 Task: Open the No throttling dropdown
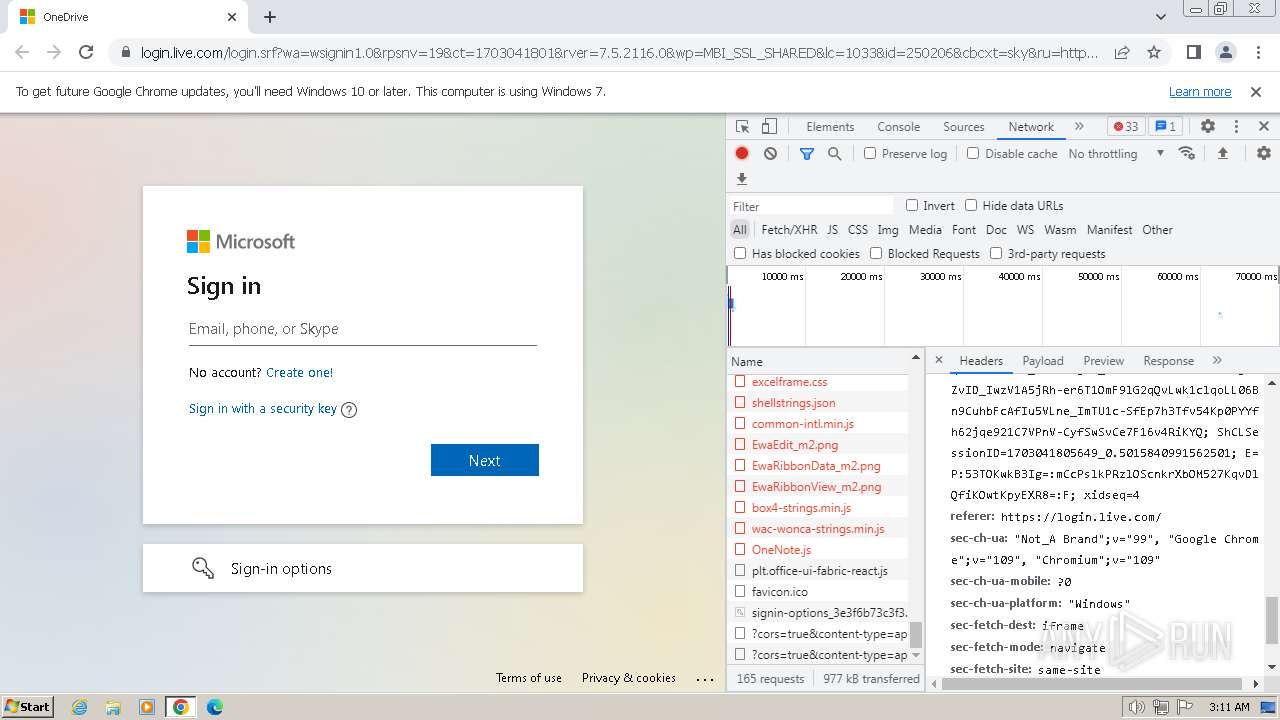[1116, 153]
